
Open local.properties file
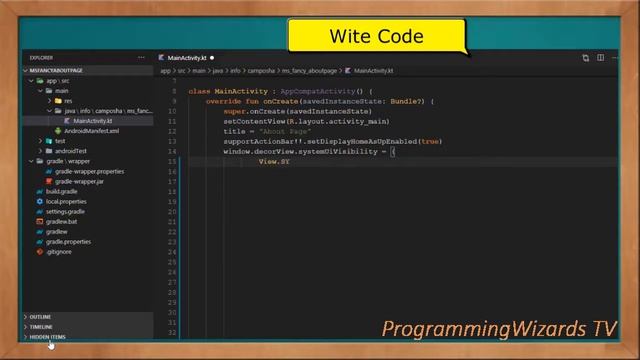pyautogui.click(x=66, y=202)
